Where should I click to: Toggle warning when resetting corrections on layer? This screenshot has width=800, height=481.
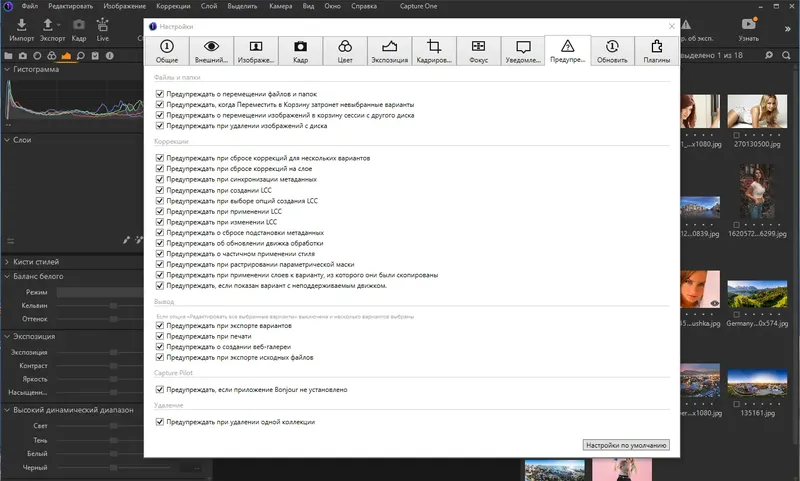click(x=160, y=168)
